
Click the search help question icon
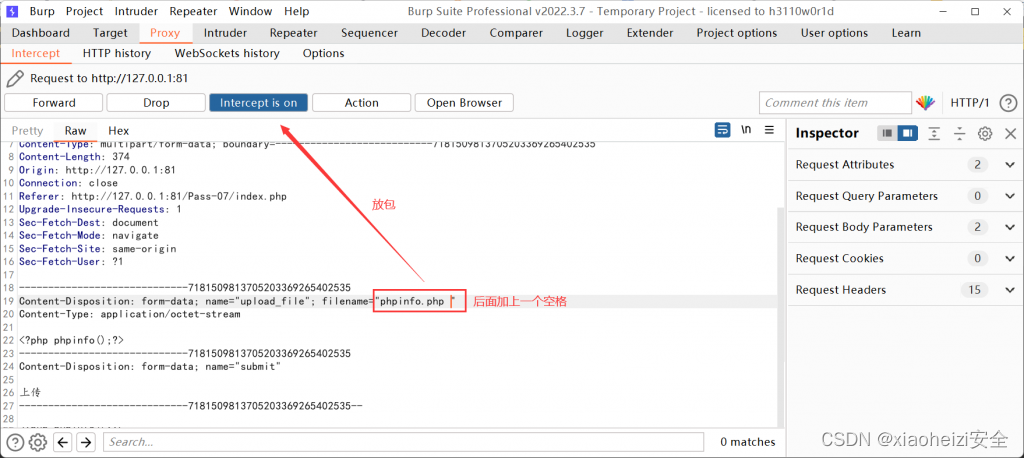point(15,442)
